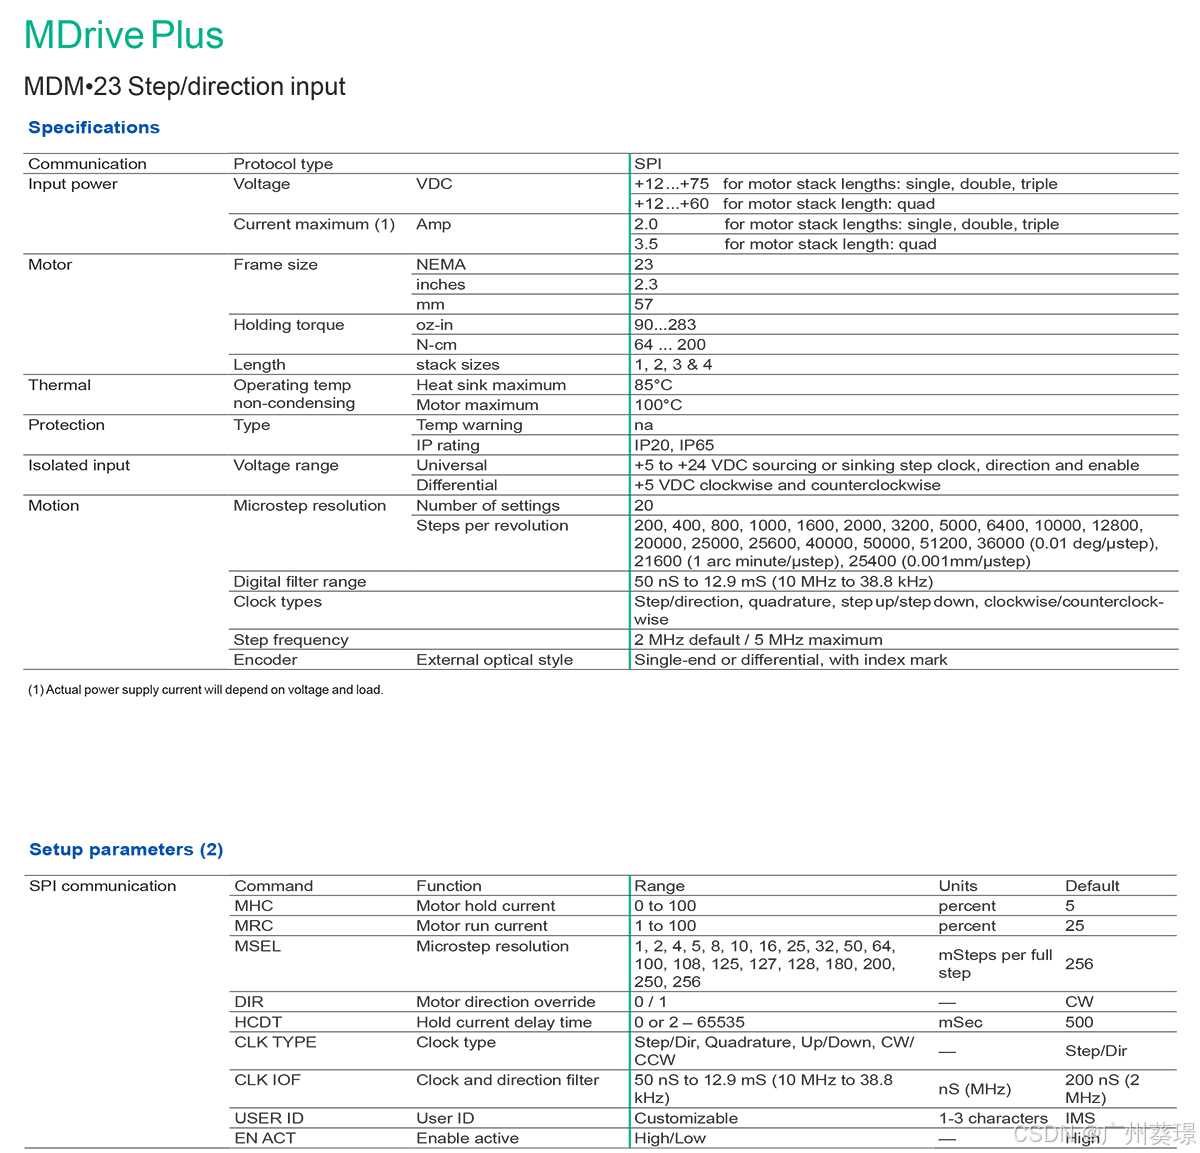Click the "100°C" value
Viewport: 1200px width, 1153px height.
(x=658, y=405)
